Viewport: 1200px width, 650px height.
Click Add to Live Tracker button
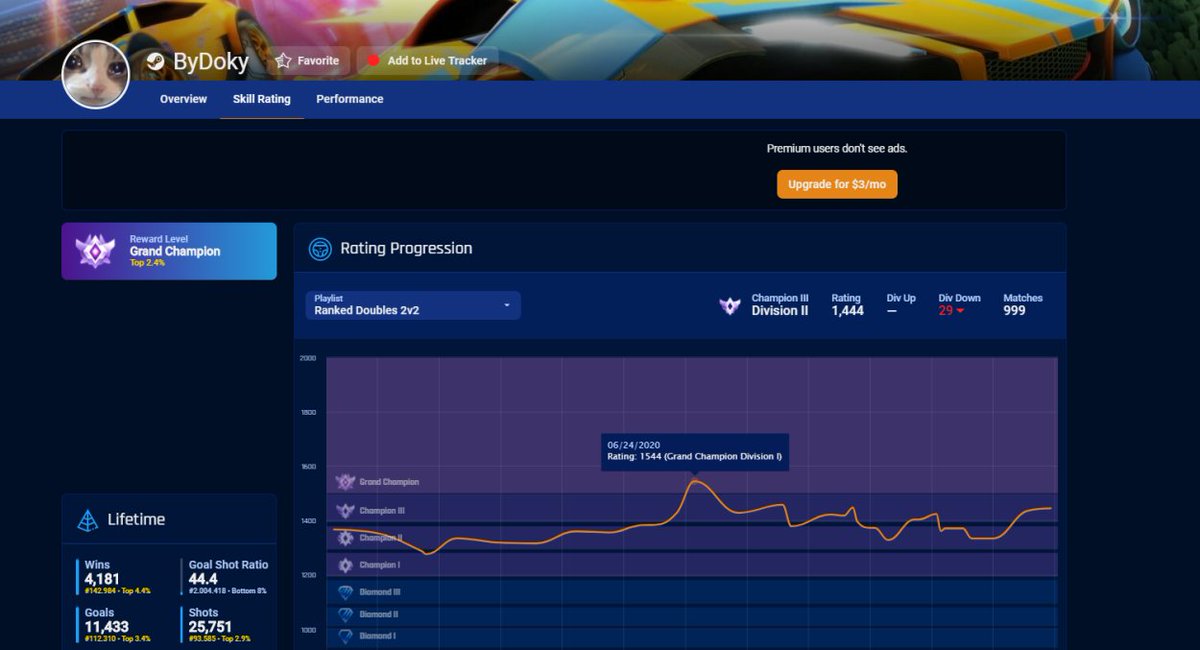[x=427, y=61]
